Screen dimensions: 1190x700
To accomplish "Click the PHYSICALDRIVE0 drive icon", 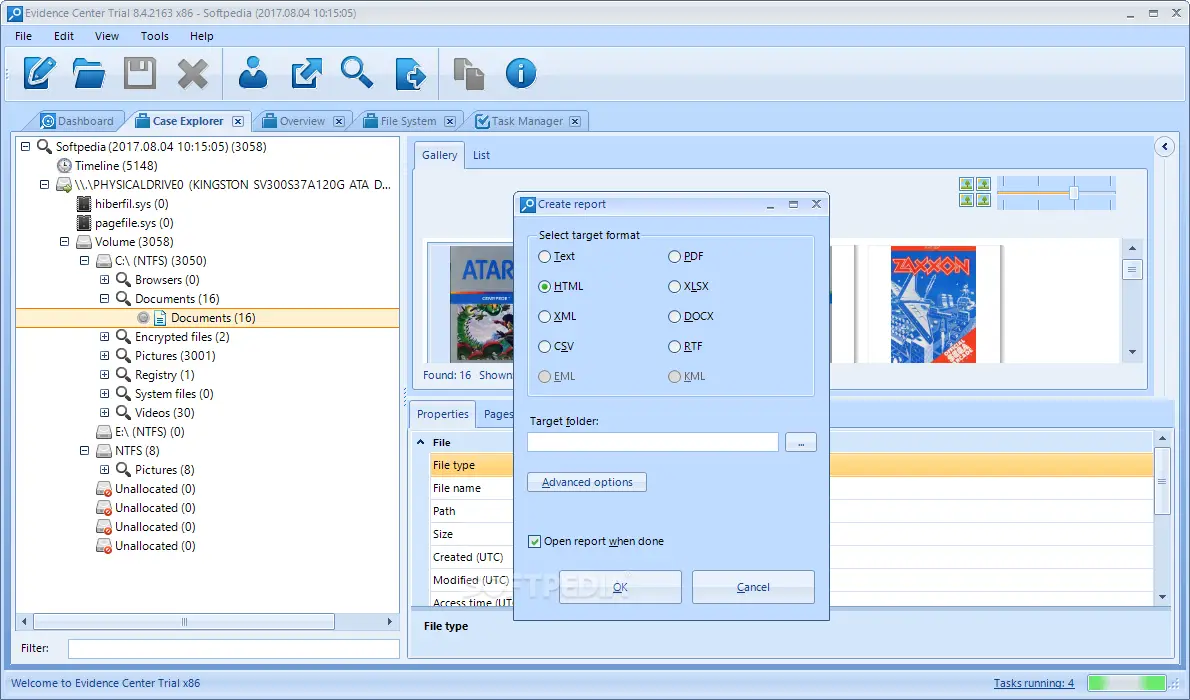I will point(64,184).
